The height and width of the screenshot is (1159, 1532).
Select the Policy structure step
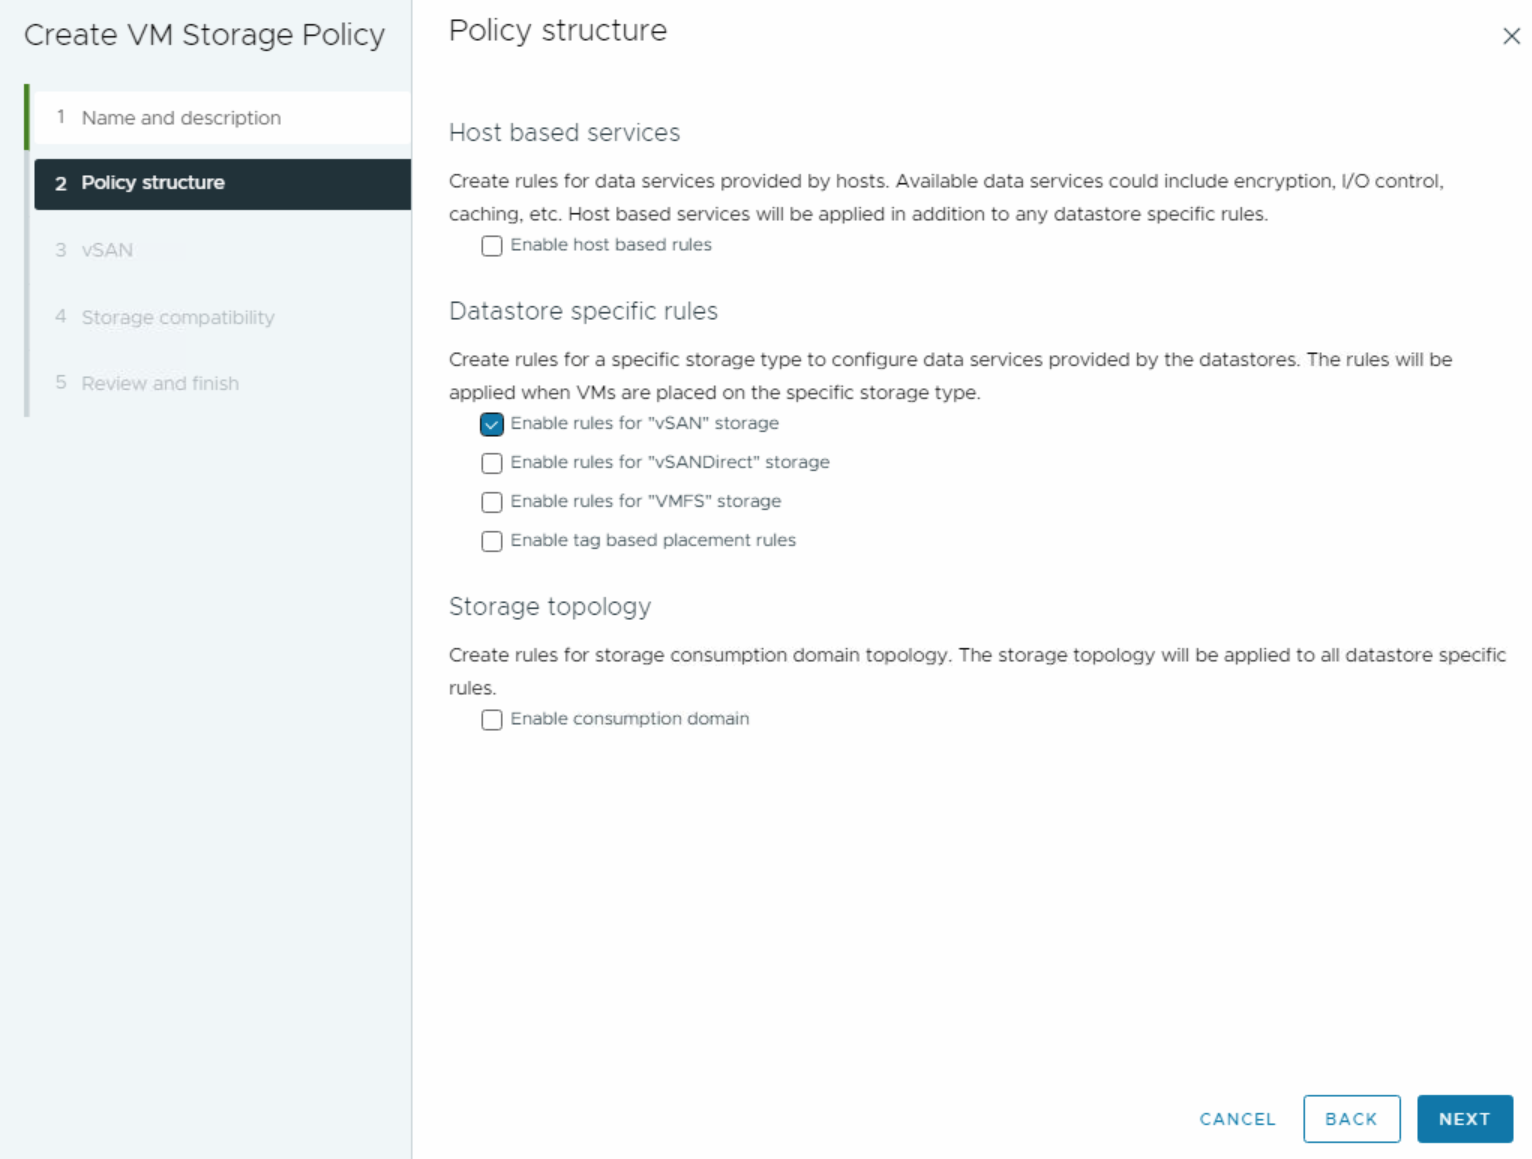tap(152, 183)
